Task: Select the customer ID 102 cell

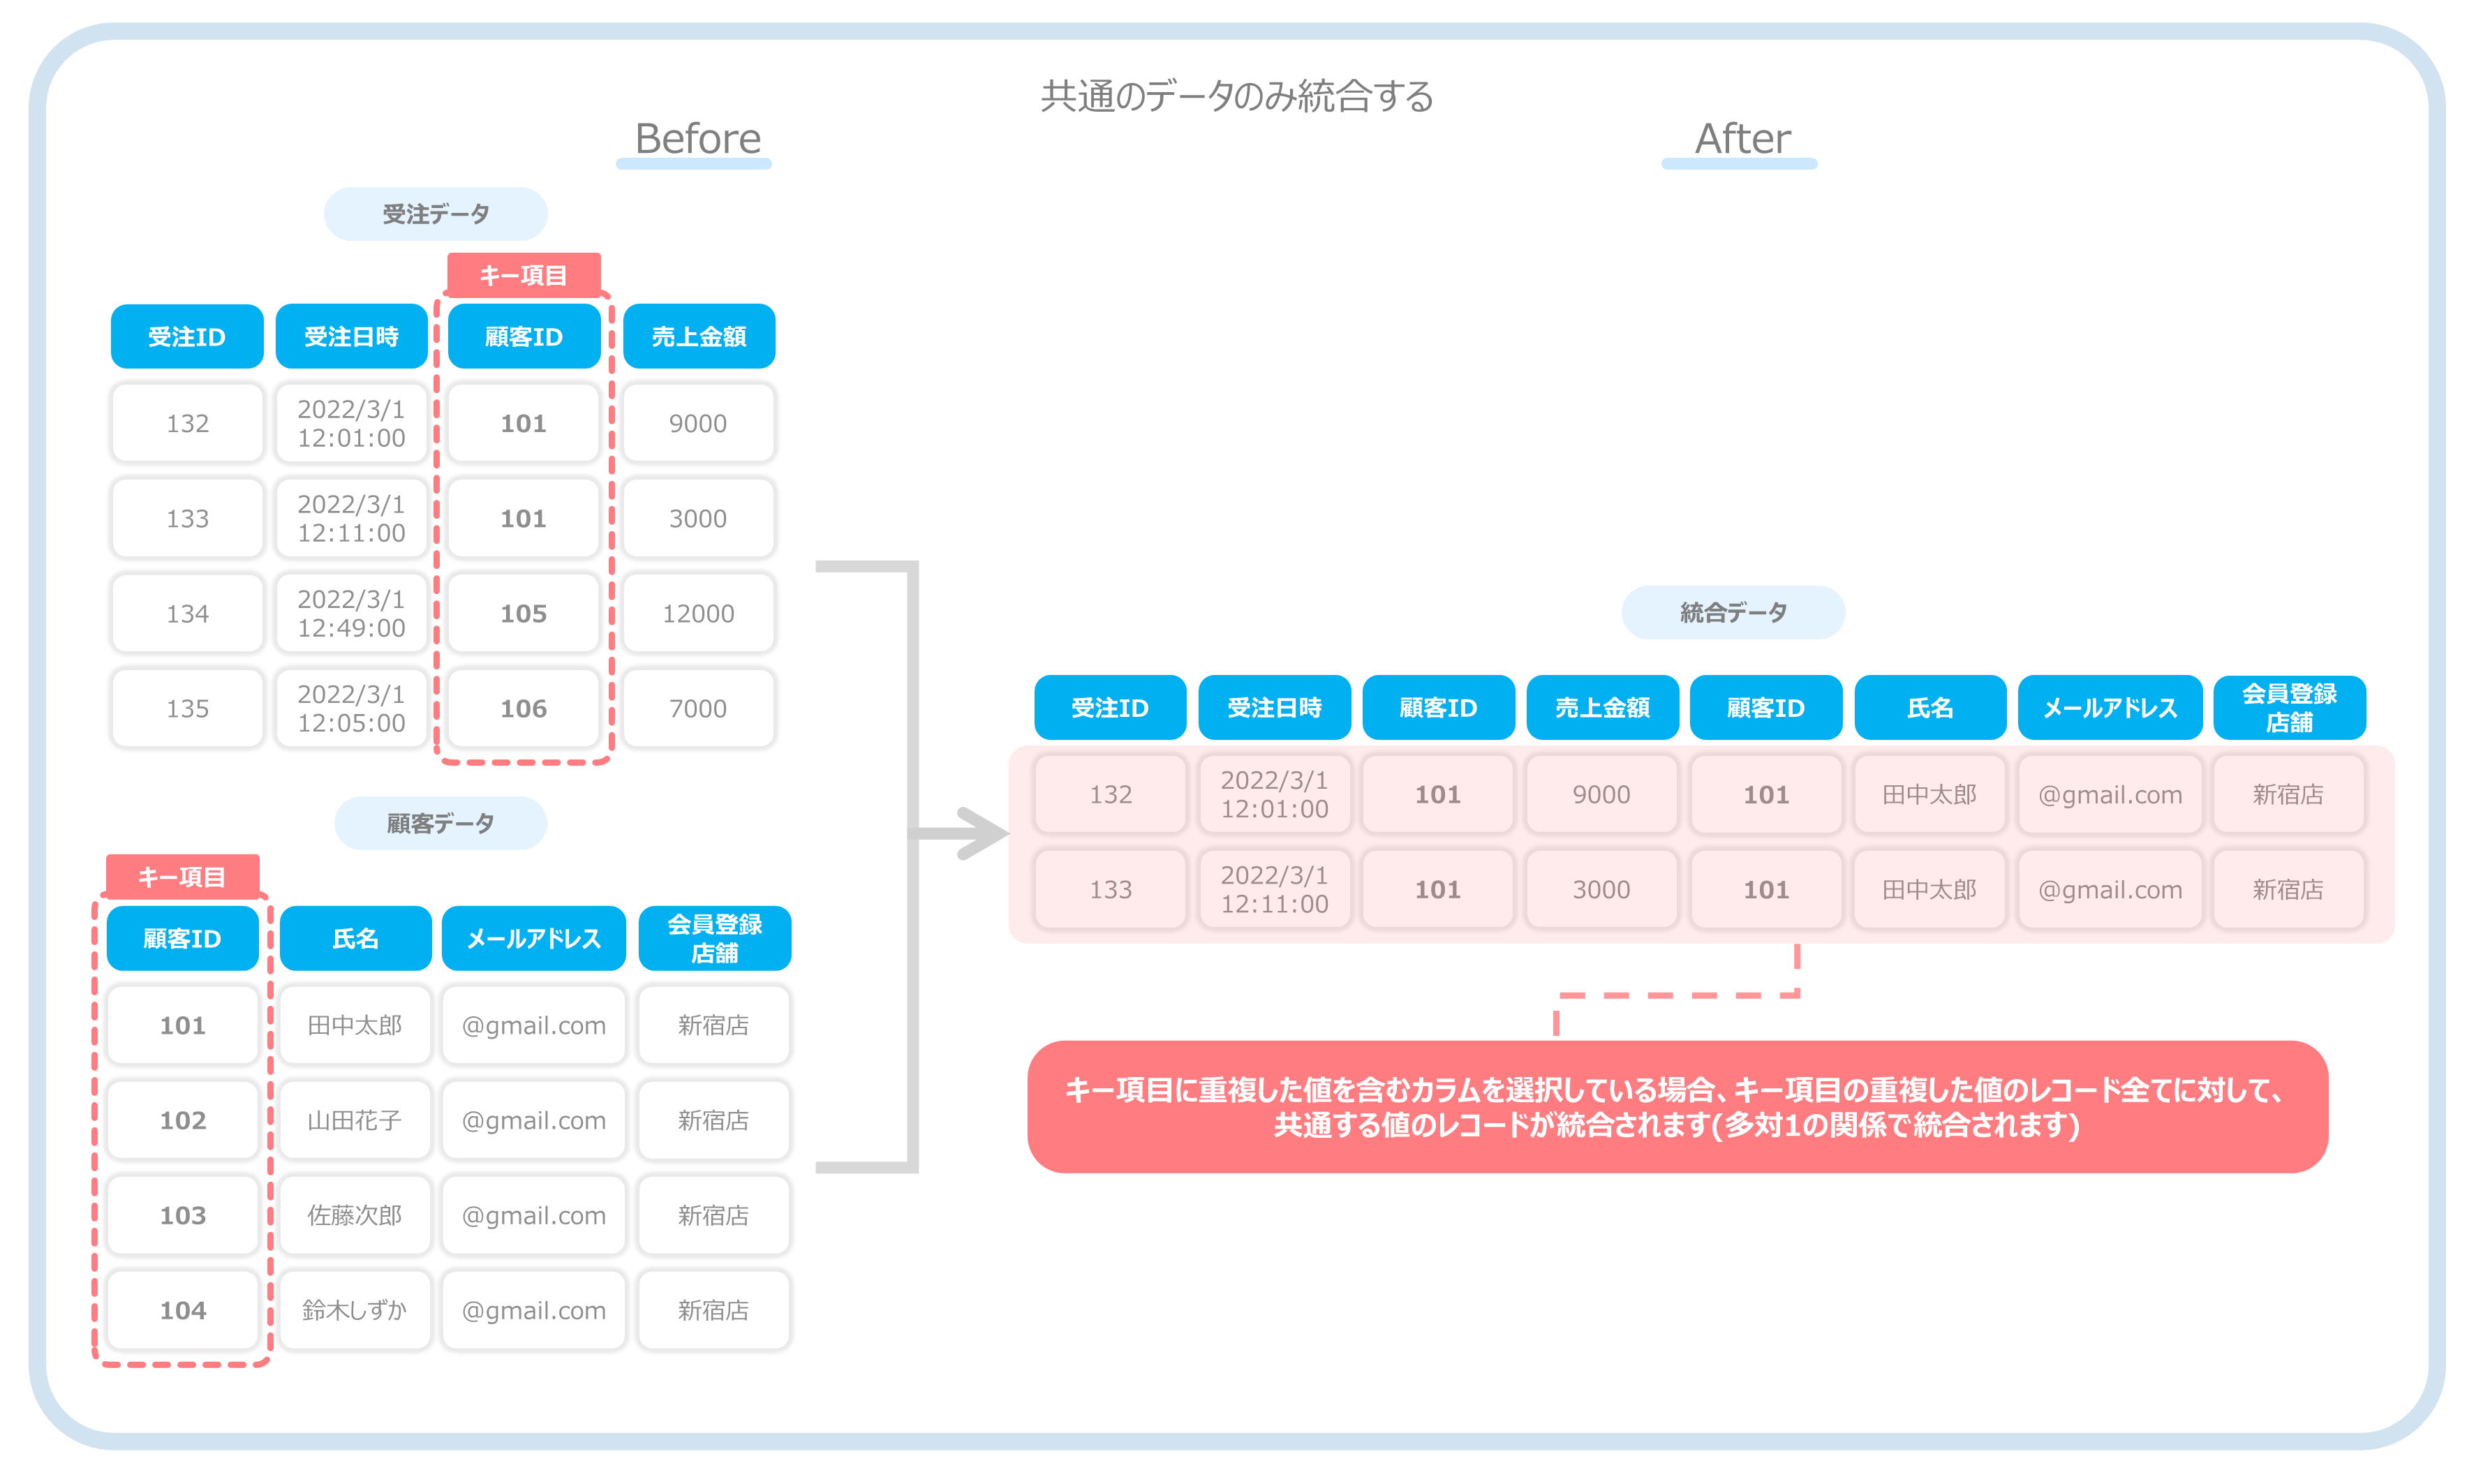Action: pyautogui.click(x=182, y=1120)
